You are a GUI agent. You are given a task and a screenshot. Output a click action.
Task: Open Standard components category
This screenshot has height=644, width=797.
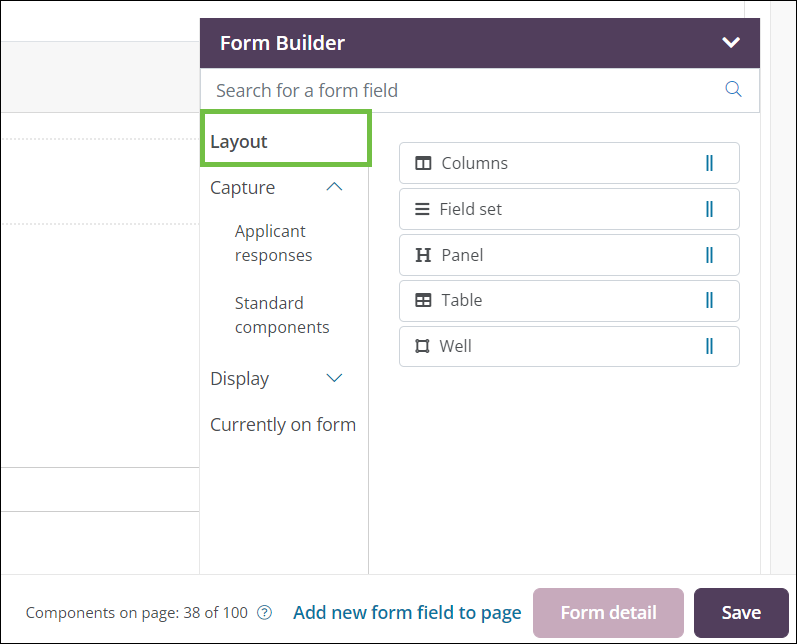pos(281,315)
